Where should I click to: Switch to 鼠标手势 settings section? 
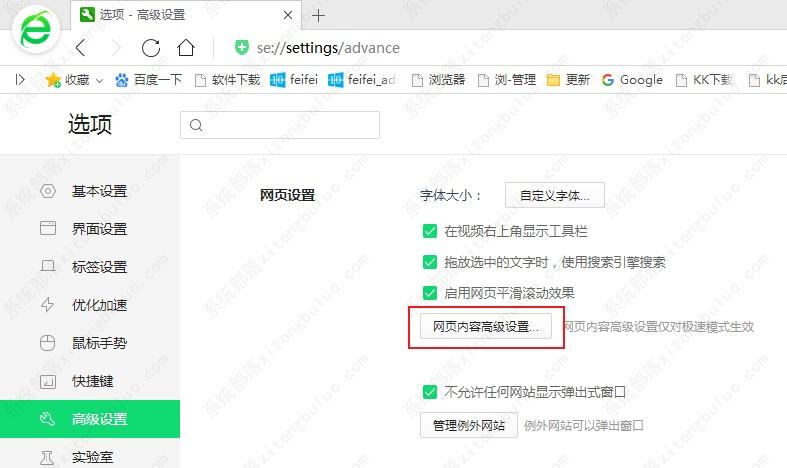(99, 343)
